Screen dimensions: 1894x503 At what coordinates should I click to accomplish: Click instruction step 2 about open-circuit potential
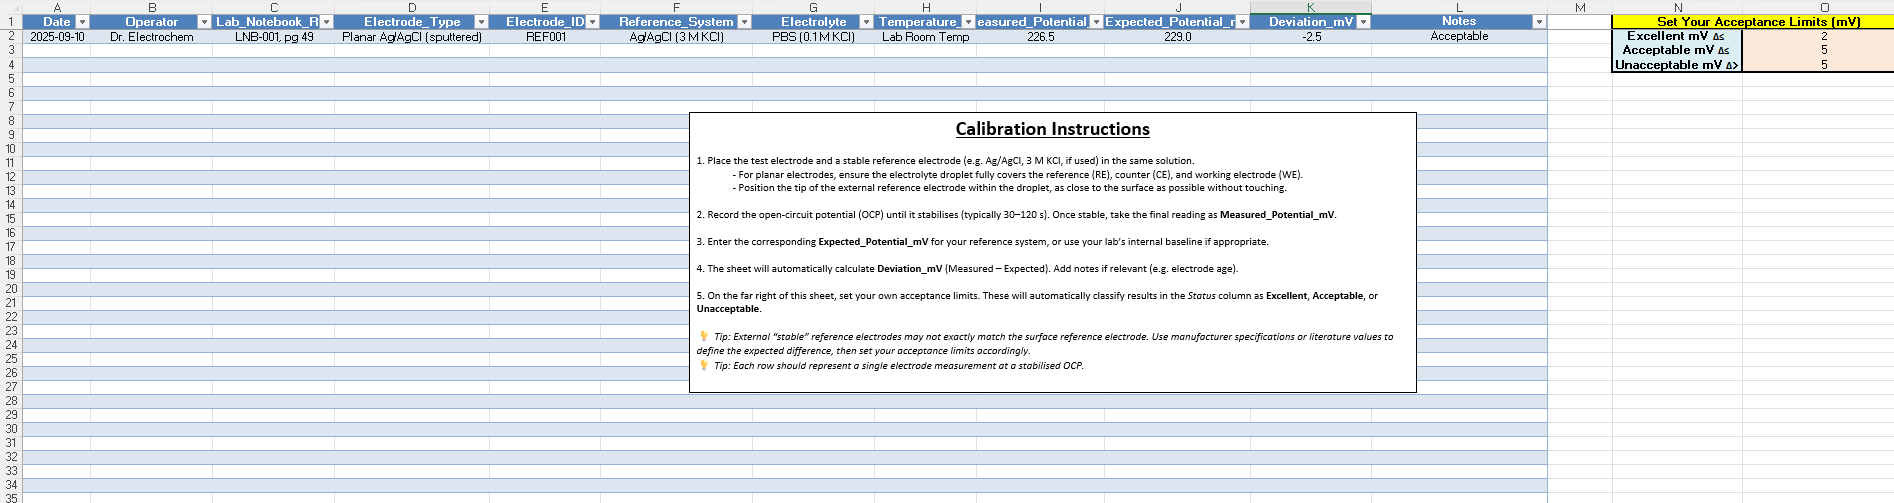(x=1016, y=215)
